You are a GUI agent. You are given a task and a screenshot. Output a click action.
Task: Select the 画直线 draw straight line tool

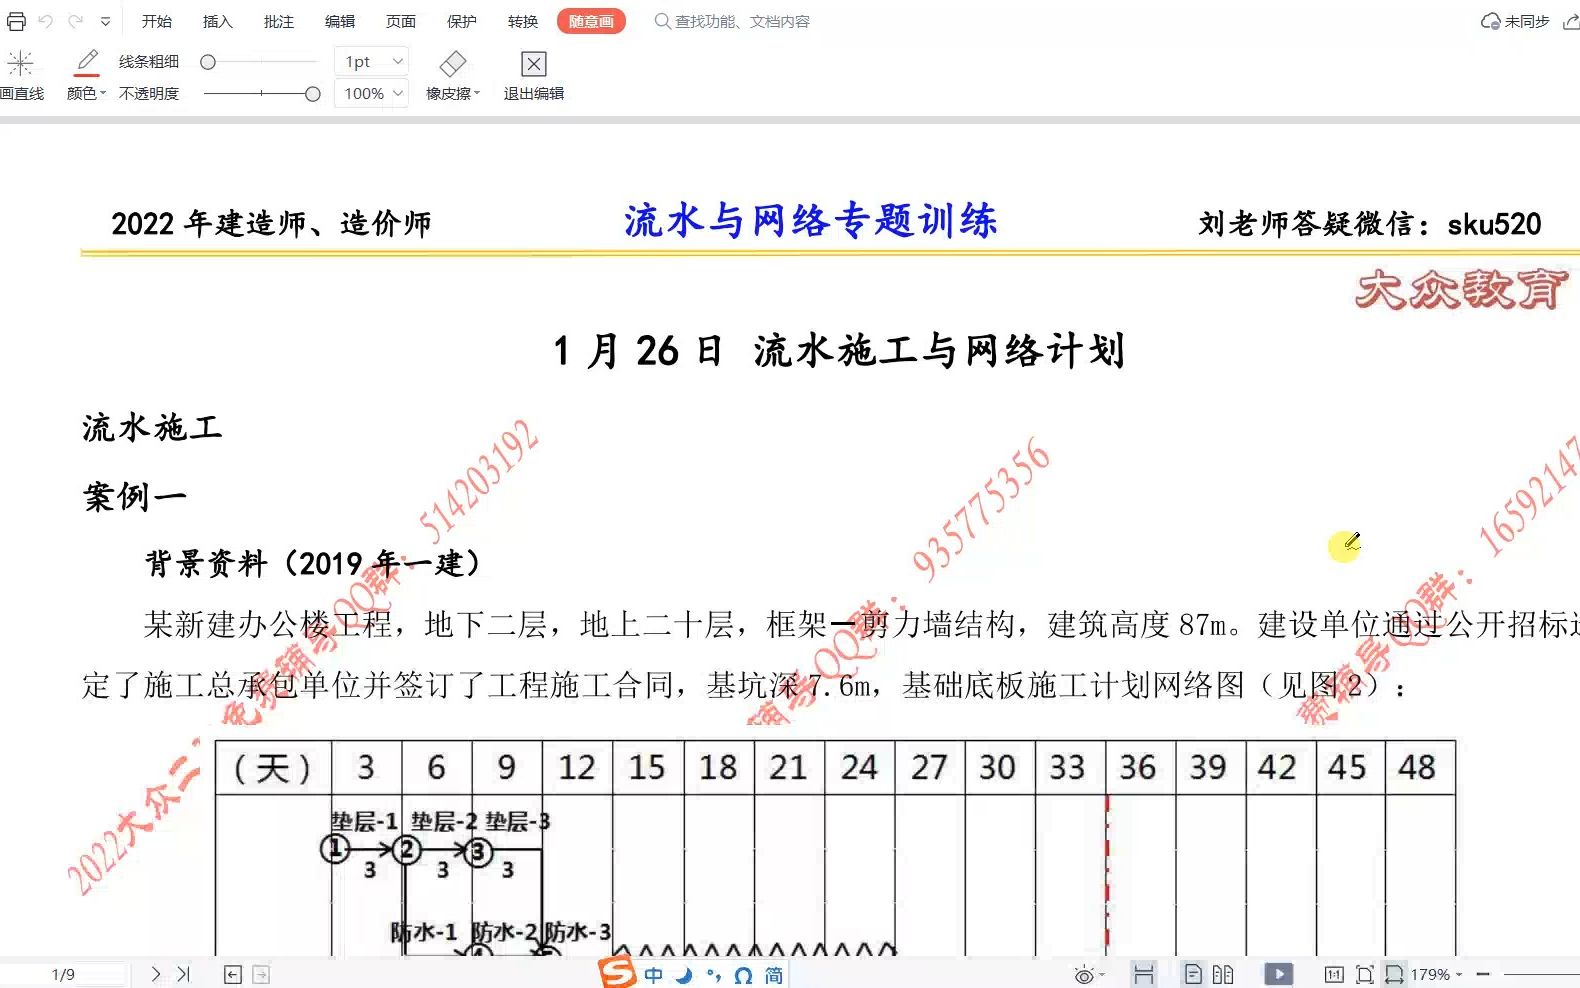[x=21, y=77]
